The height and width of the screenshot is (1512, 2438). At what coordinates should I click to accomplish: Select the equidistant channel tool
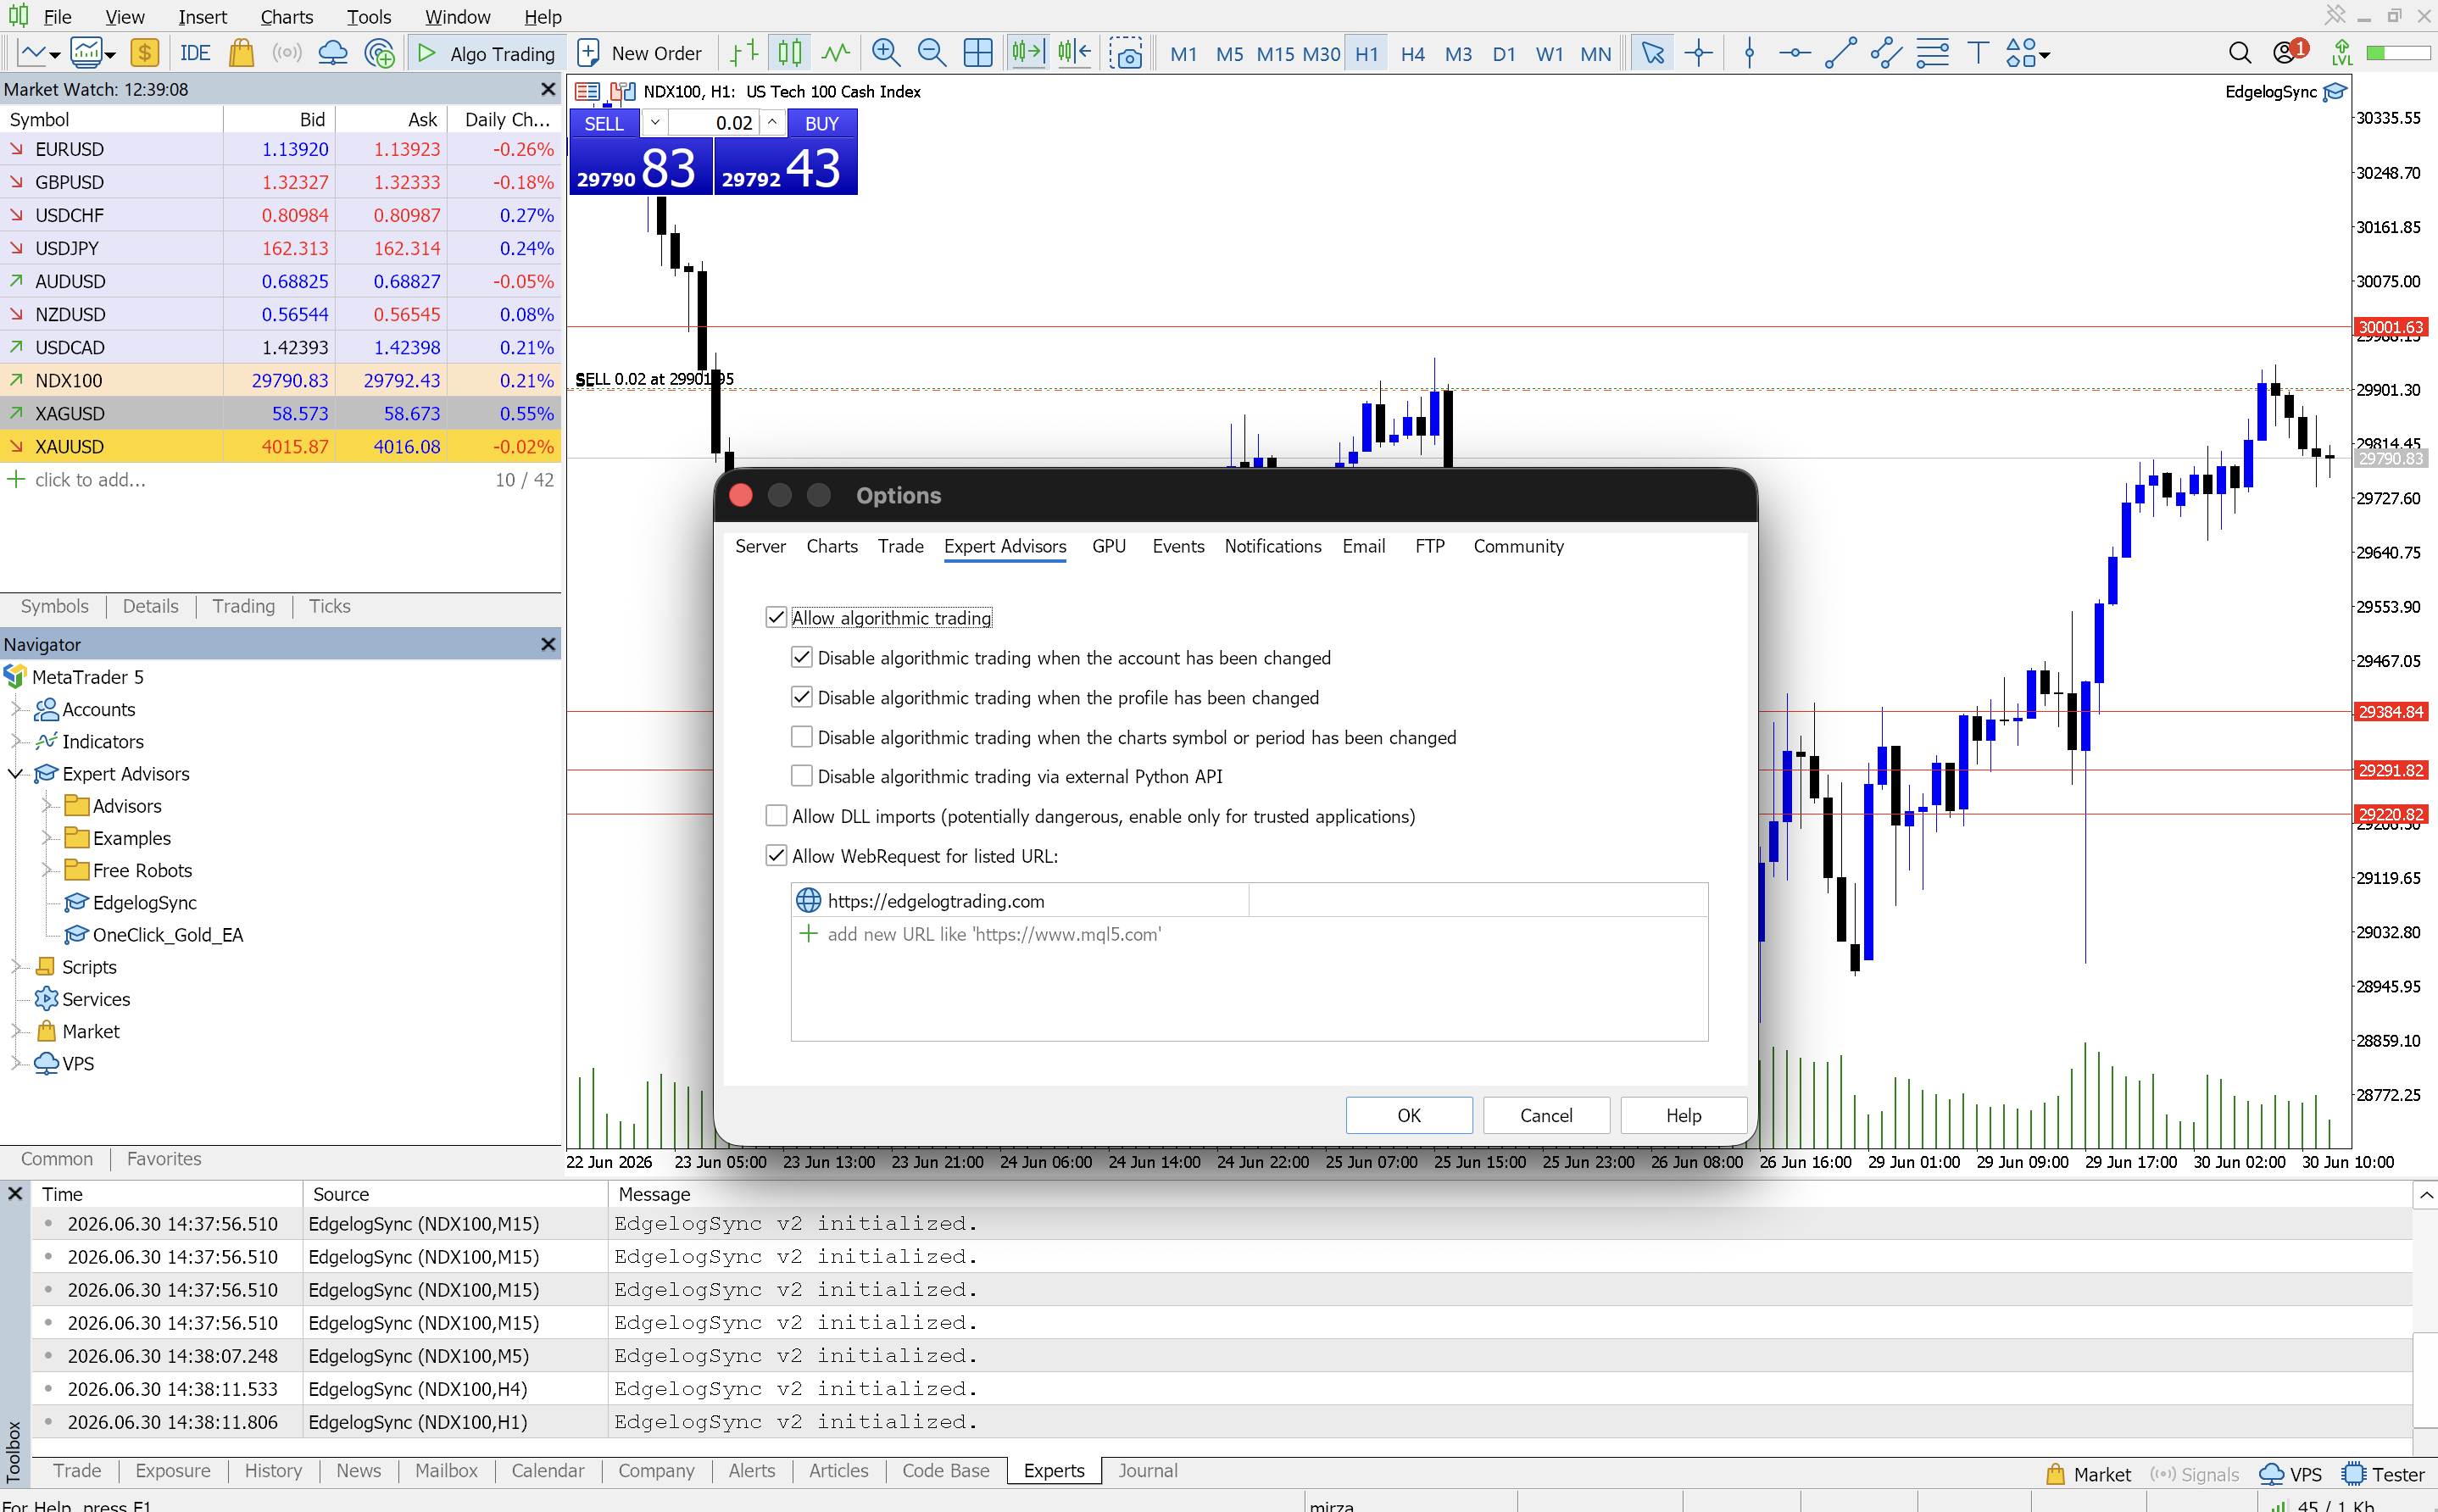[1887, 53]
